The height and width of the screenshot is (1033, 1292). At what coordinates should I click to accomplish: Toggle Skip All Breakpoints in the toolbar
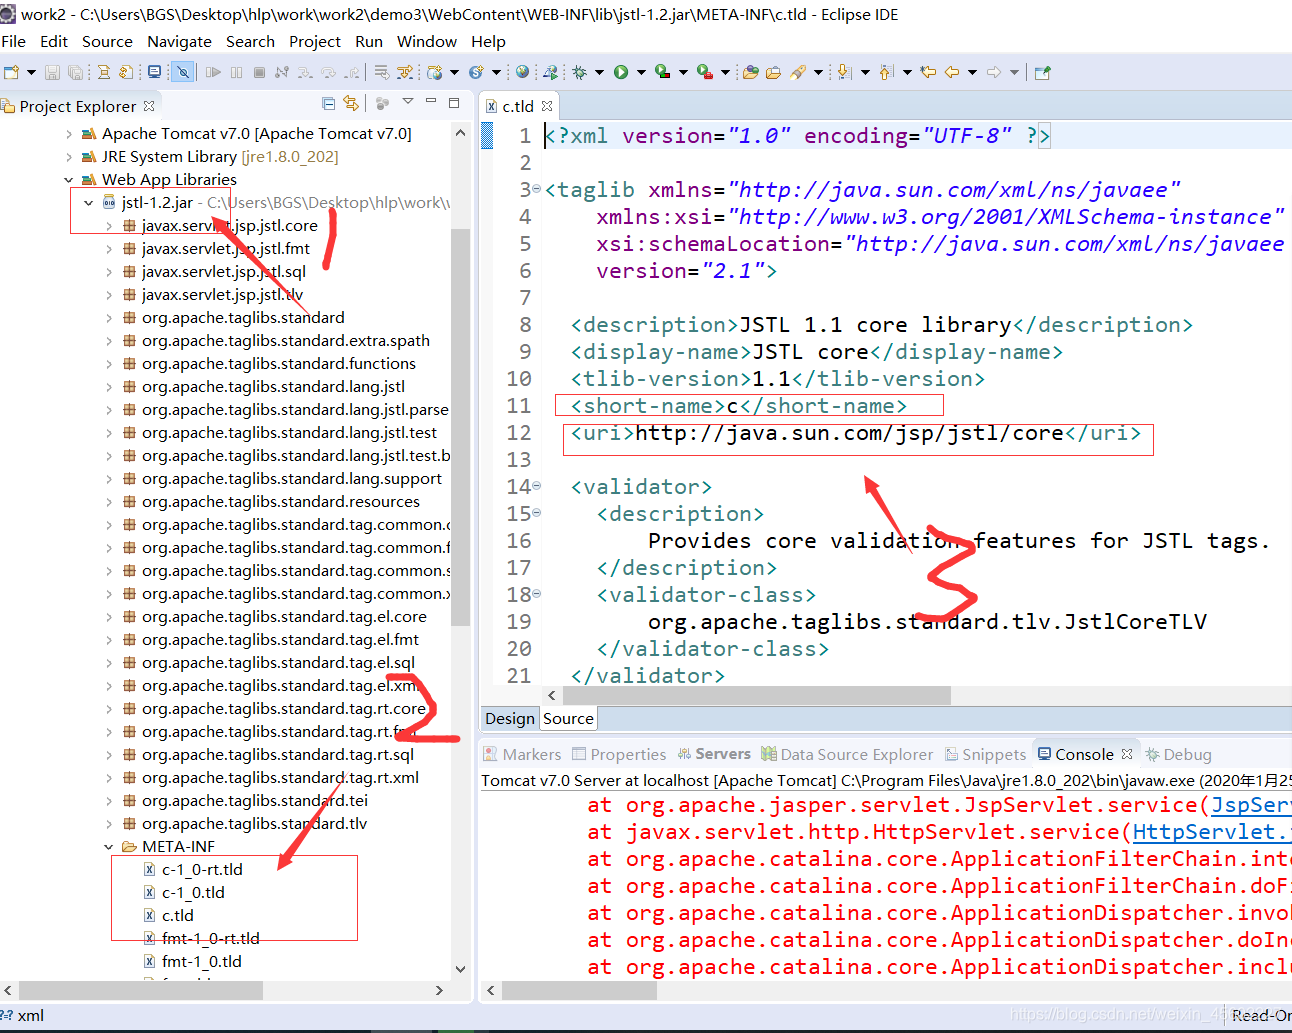183,72
